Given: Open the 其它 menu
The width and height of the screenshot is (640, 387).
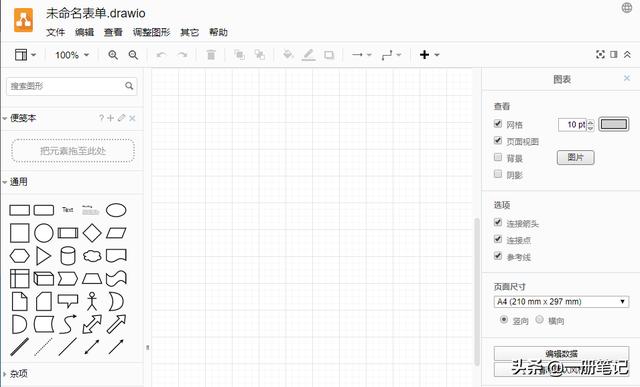Looking at the screenshot, I should (x=190, y=32).
